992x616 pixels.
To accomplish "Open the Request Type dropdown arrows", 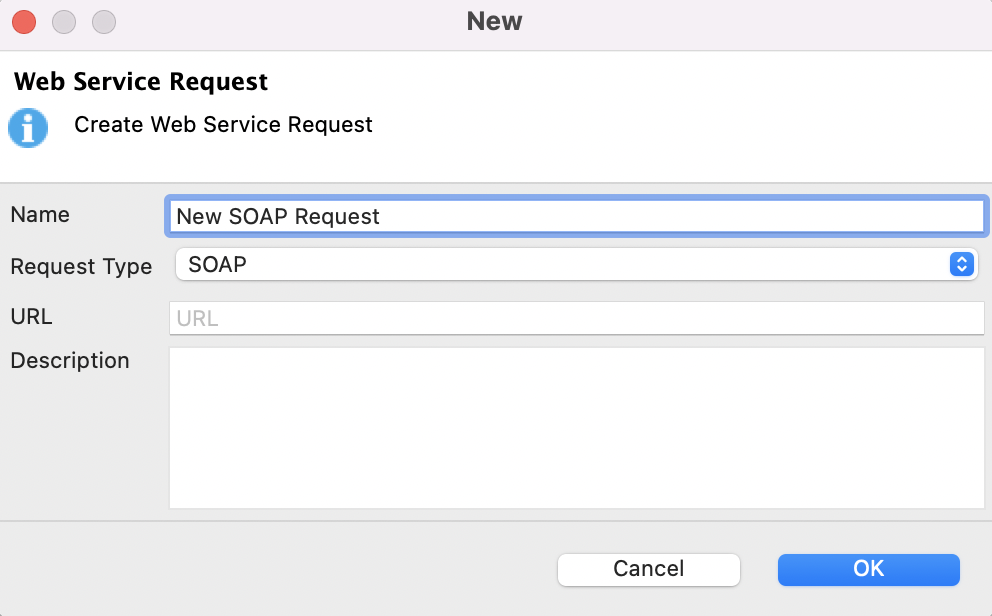I will coord(960,264).
